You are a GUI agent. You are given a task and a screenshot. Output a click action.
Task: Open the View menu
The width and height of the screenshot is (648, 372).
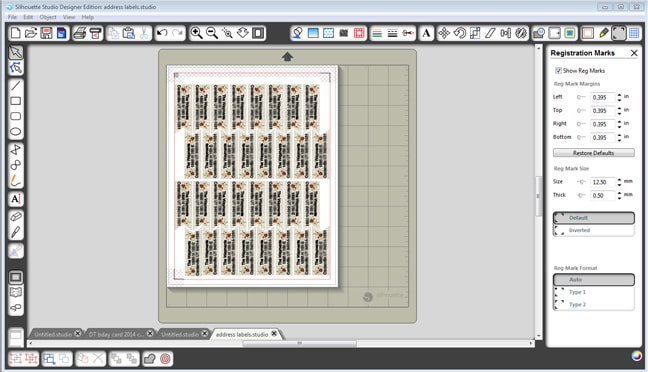(x=69, y=17)
